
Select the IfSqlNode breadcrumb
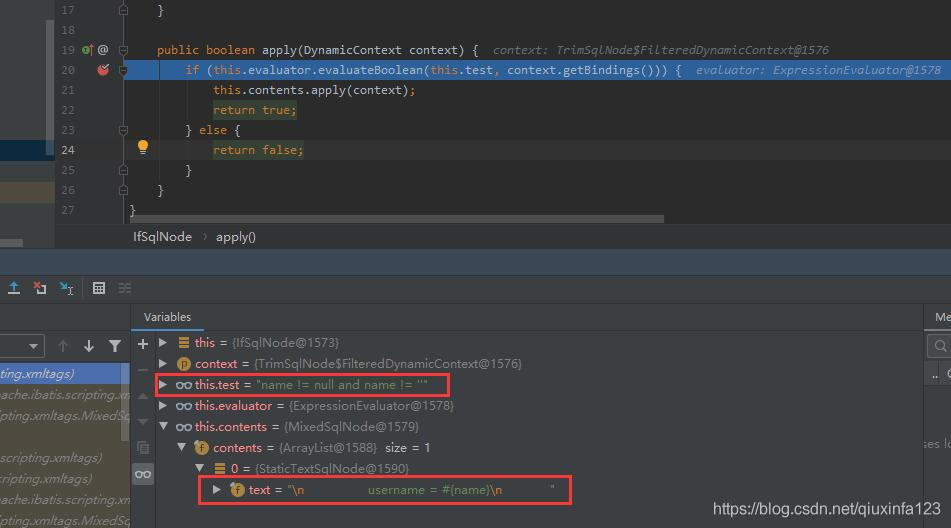click(162, 237)
